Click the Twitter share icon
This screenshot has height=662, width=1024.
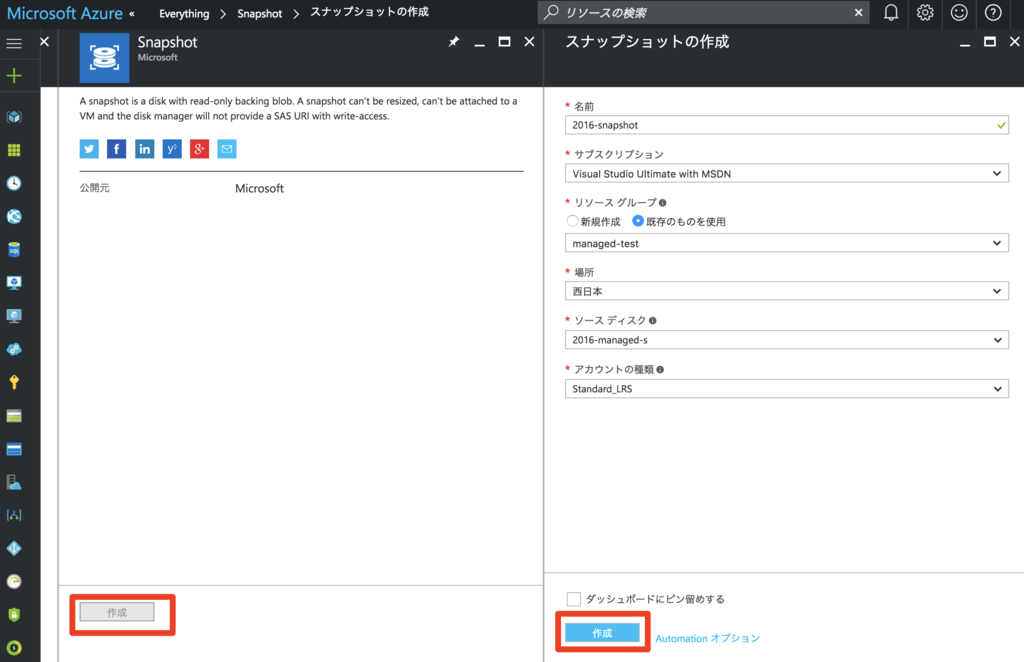(89, 149)
